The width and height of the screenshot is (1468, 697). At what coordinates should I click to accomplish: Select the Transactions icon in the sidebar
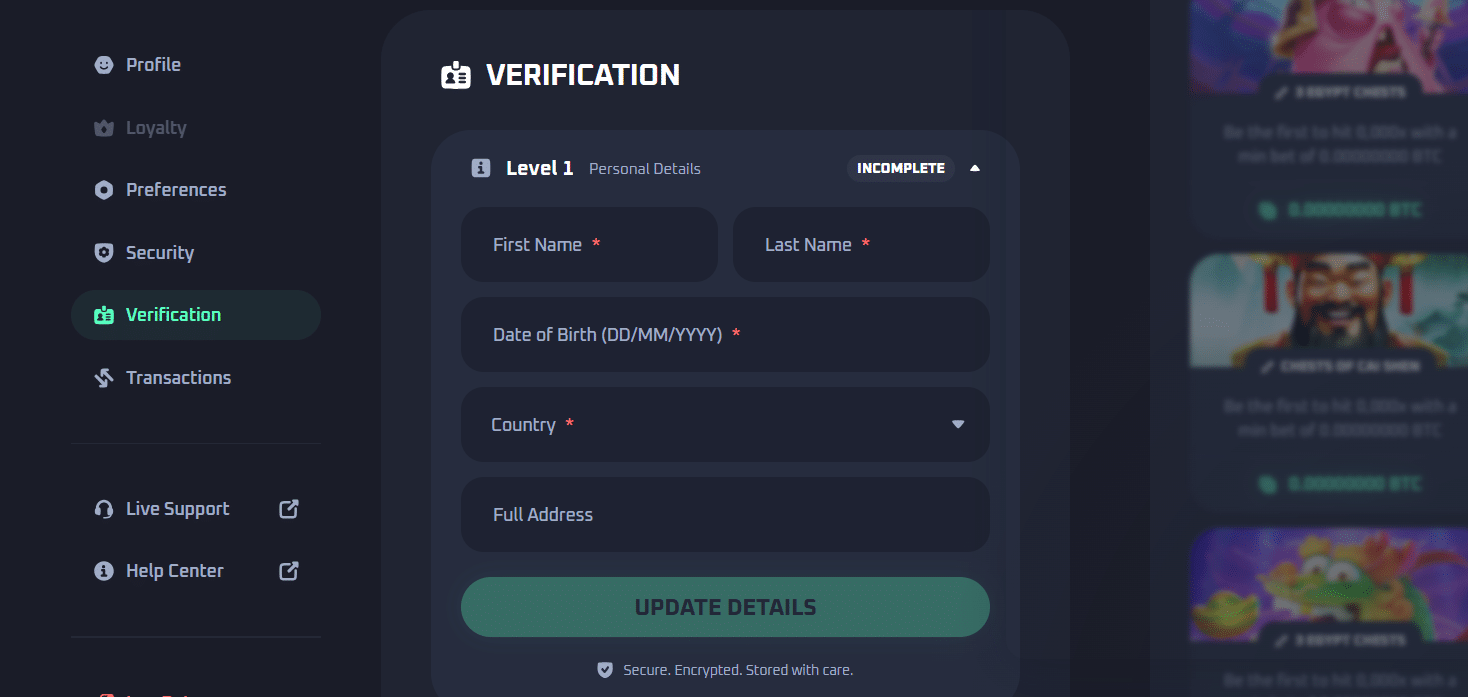tap(103, 377)
